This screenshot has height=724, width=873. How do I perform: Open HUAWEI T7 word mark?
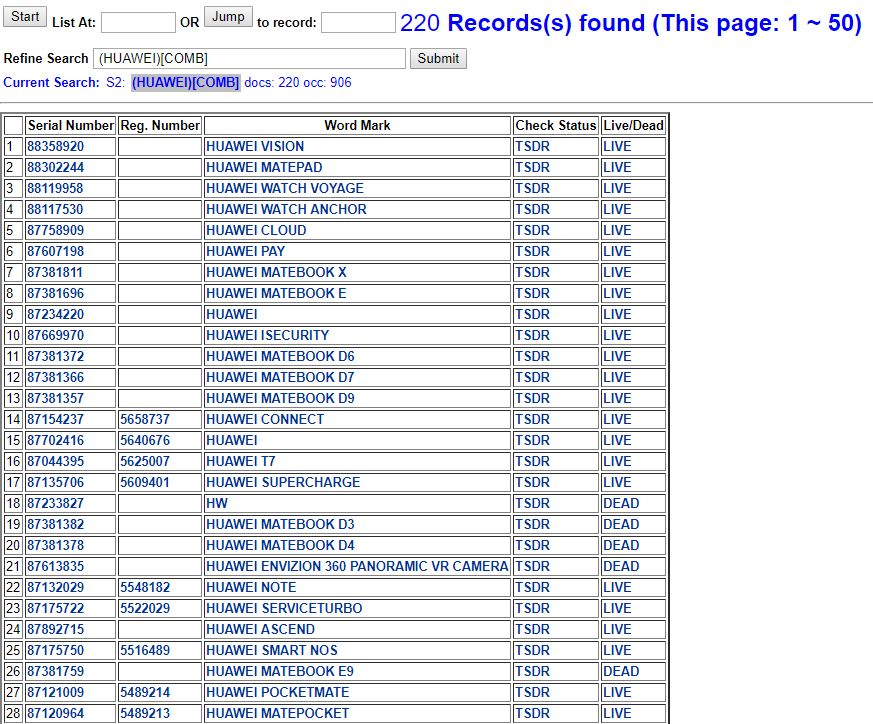241,462
